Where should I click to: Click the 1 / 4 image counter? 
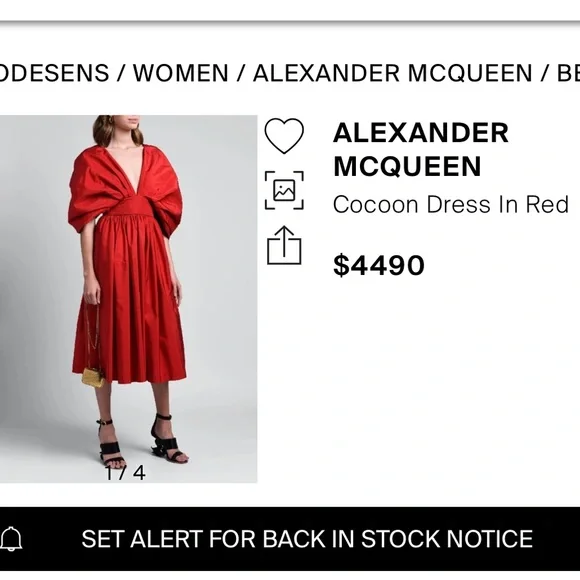point(125,473)
